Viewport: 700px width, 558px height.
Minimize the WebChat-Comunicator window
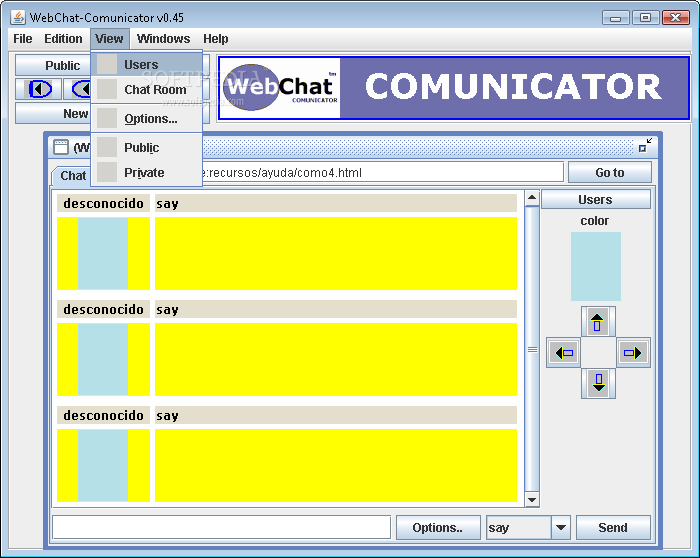616,17
